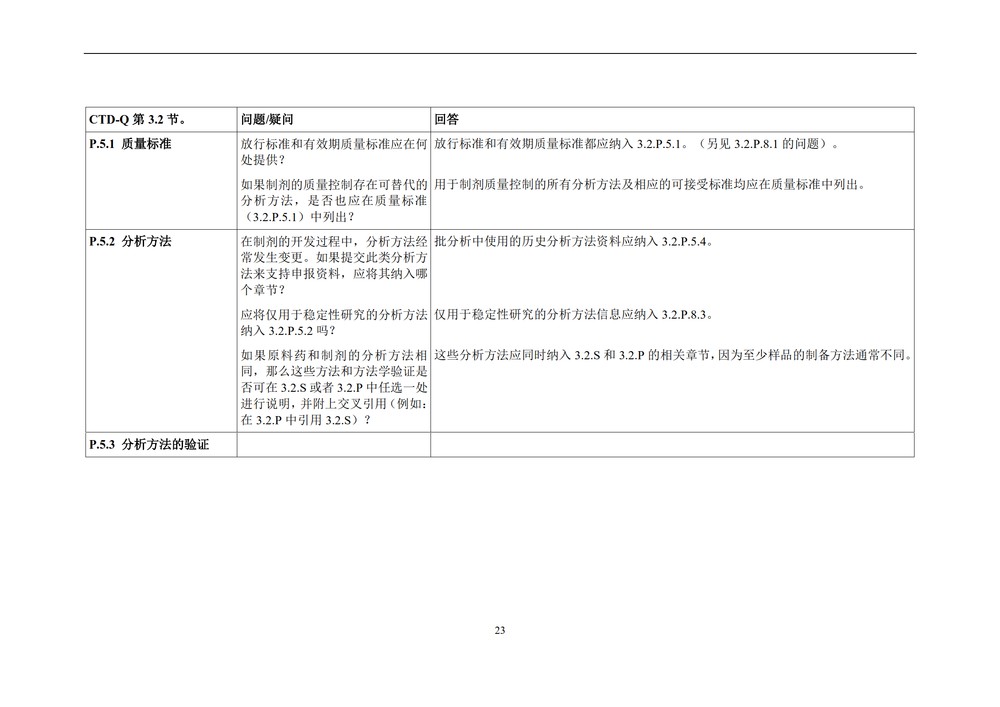Click the question starting '如果制剂的质量控制存在可替代的'

click(334, 201)
